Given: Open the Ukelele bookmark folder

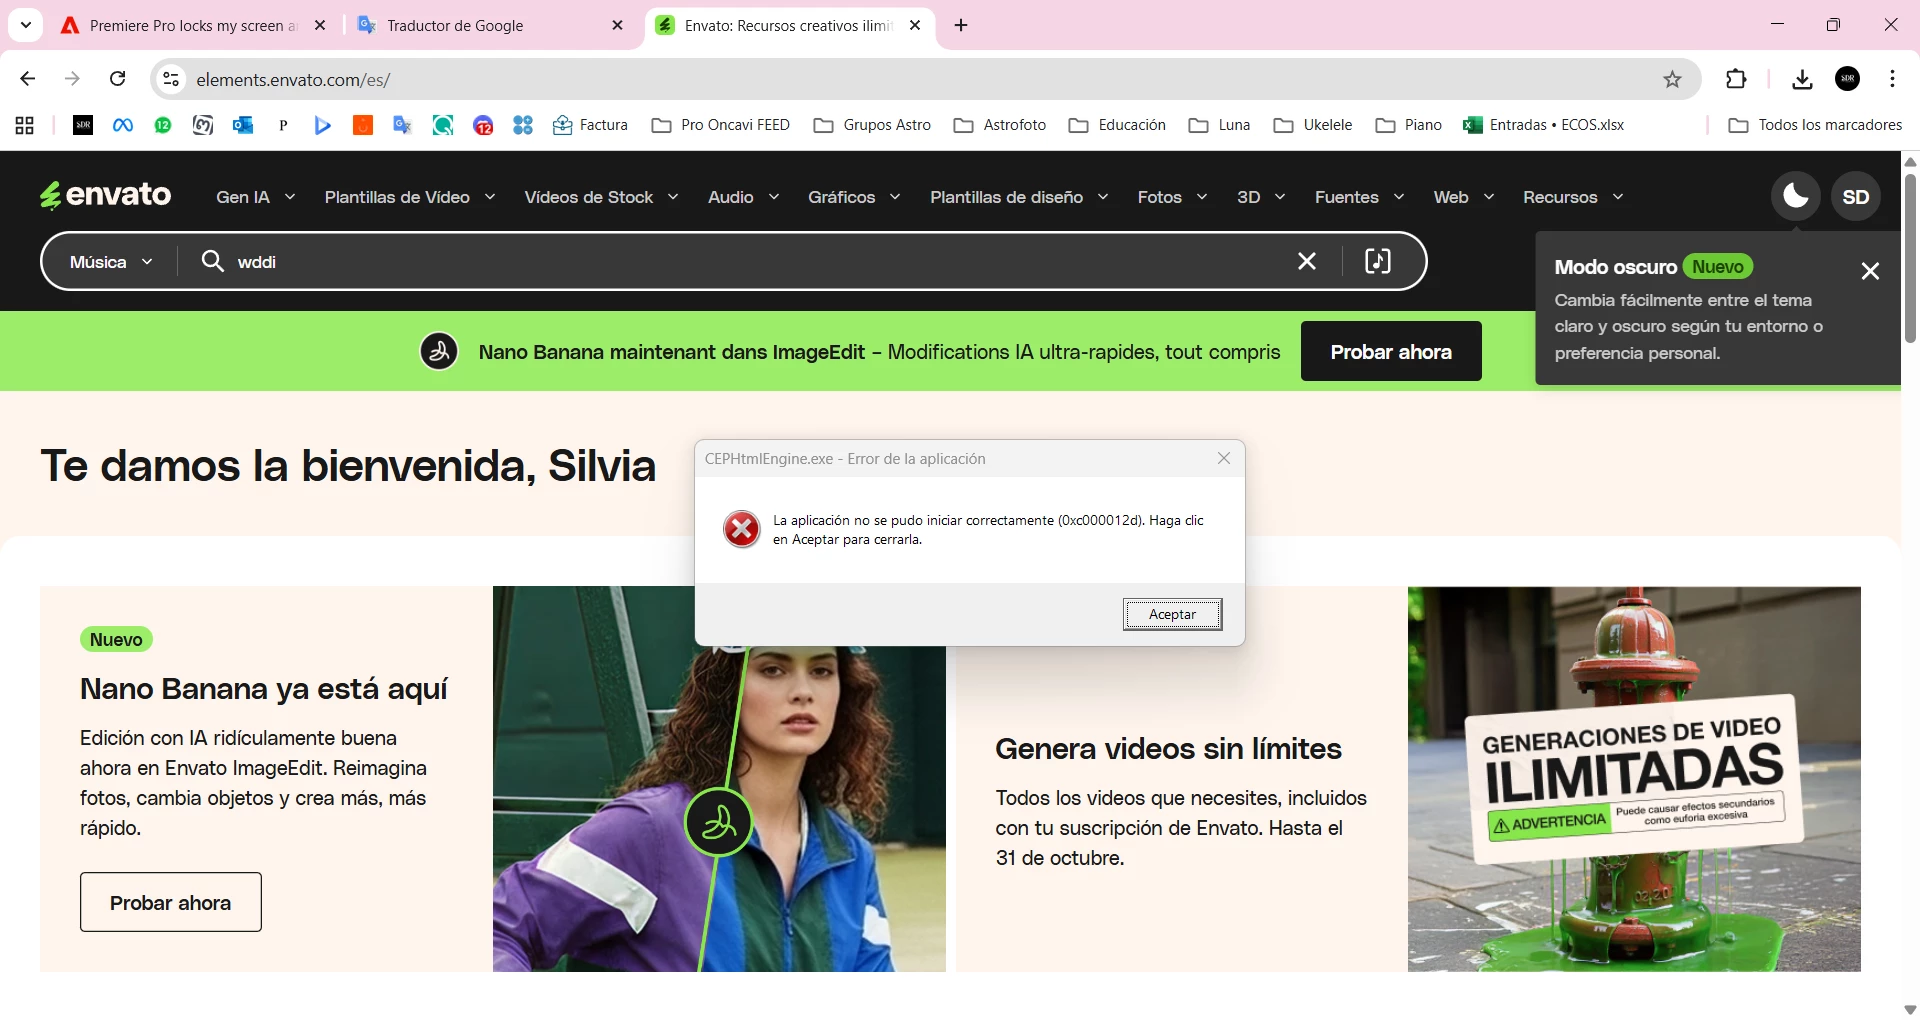Looking at the screenshot, I should [x=1312, y=125].
